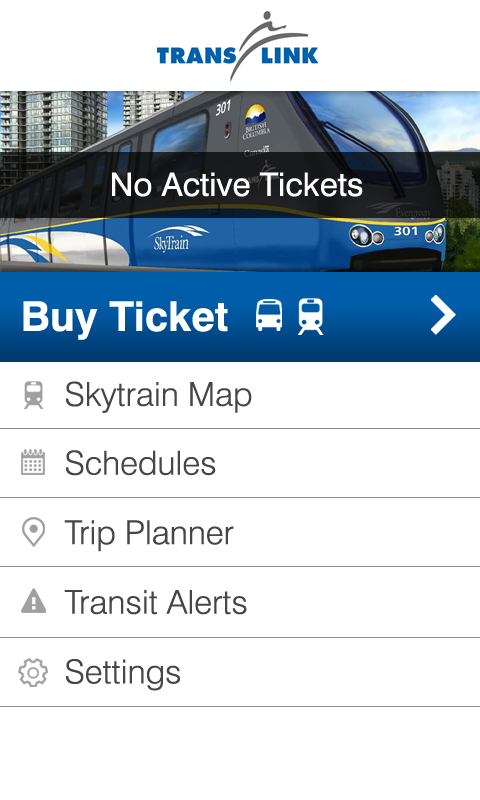480x800 pixels.
Task: Expand Buy Ticket using the right chevron
Action: pyautogui.click(x=443, y=316)
